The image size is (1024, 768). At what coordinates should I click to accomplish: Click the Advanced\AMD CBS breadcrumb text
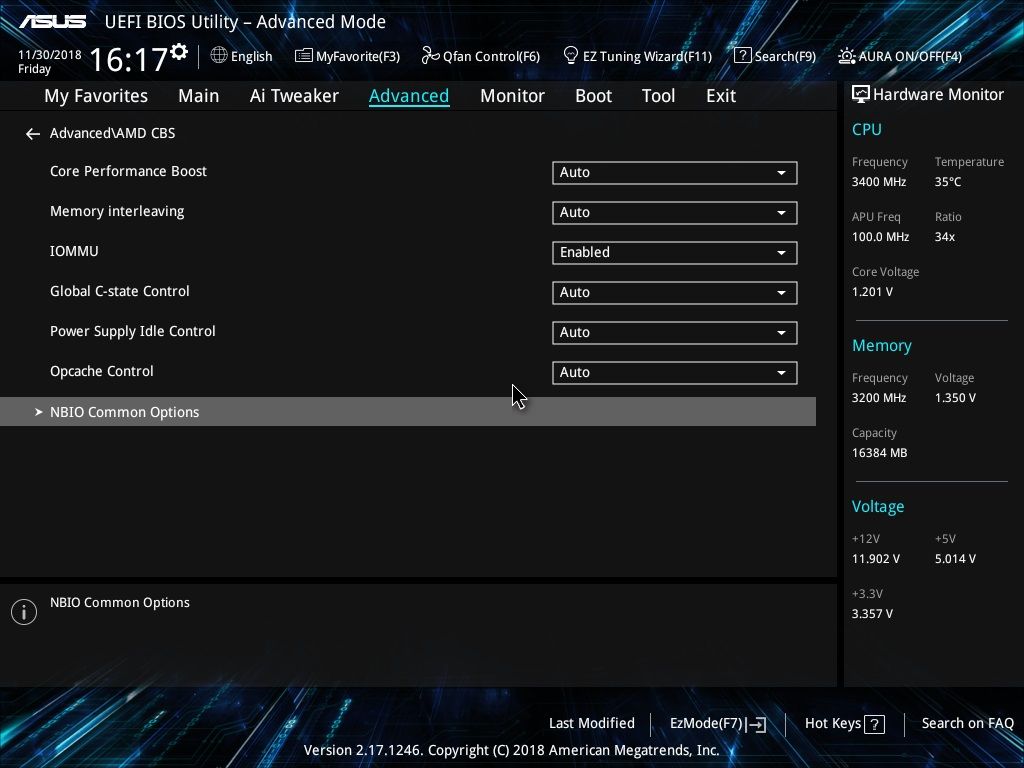click(112, 133)
